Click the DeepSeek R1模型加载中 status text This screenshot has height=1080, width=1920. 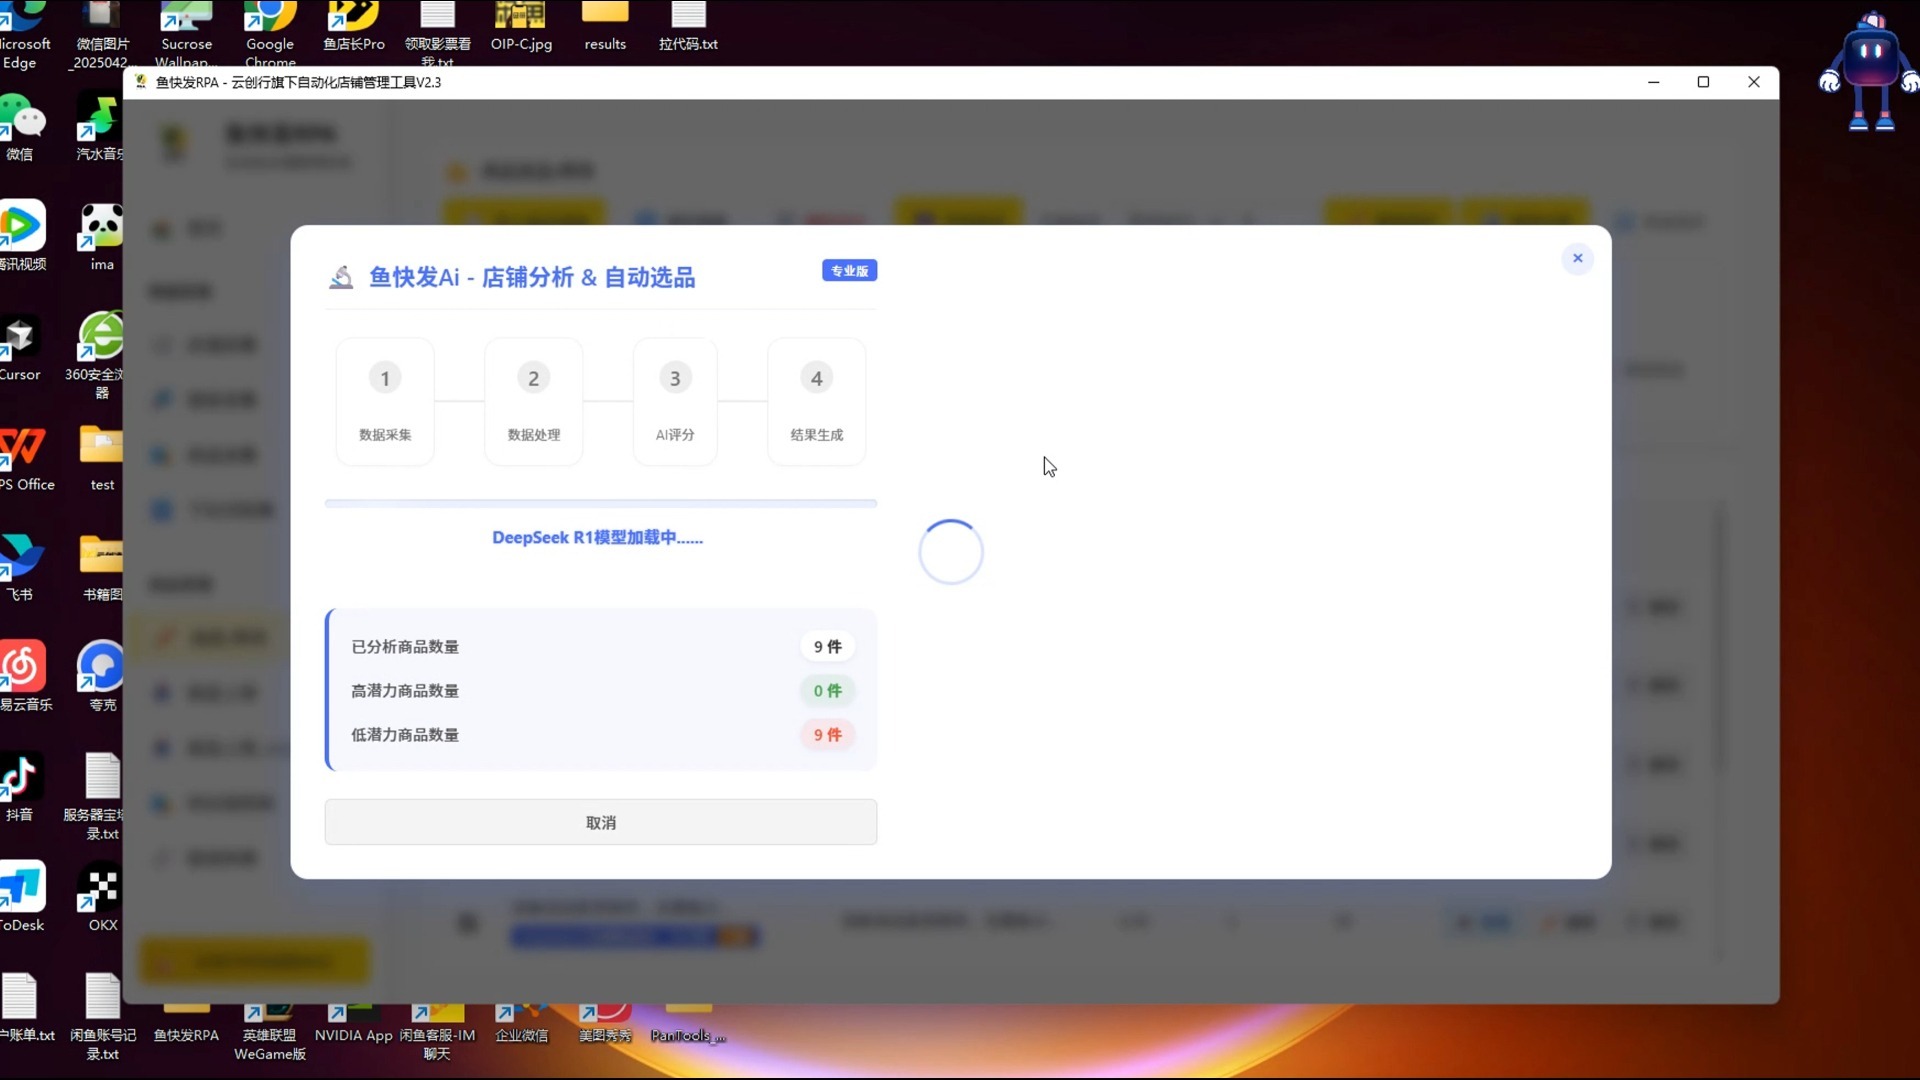(597, 538)
